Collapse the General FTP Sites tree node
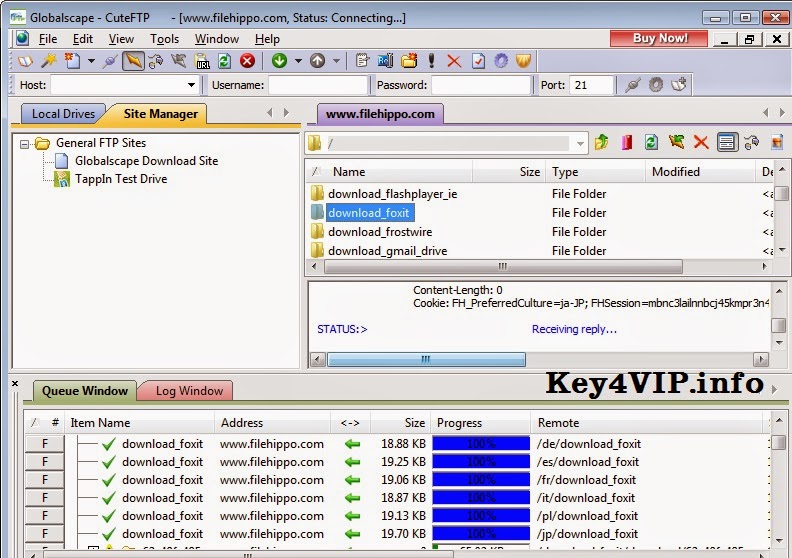Viewport: 792px width, 558px height. (x=24, y=144)
